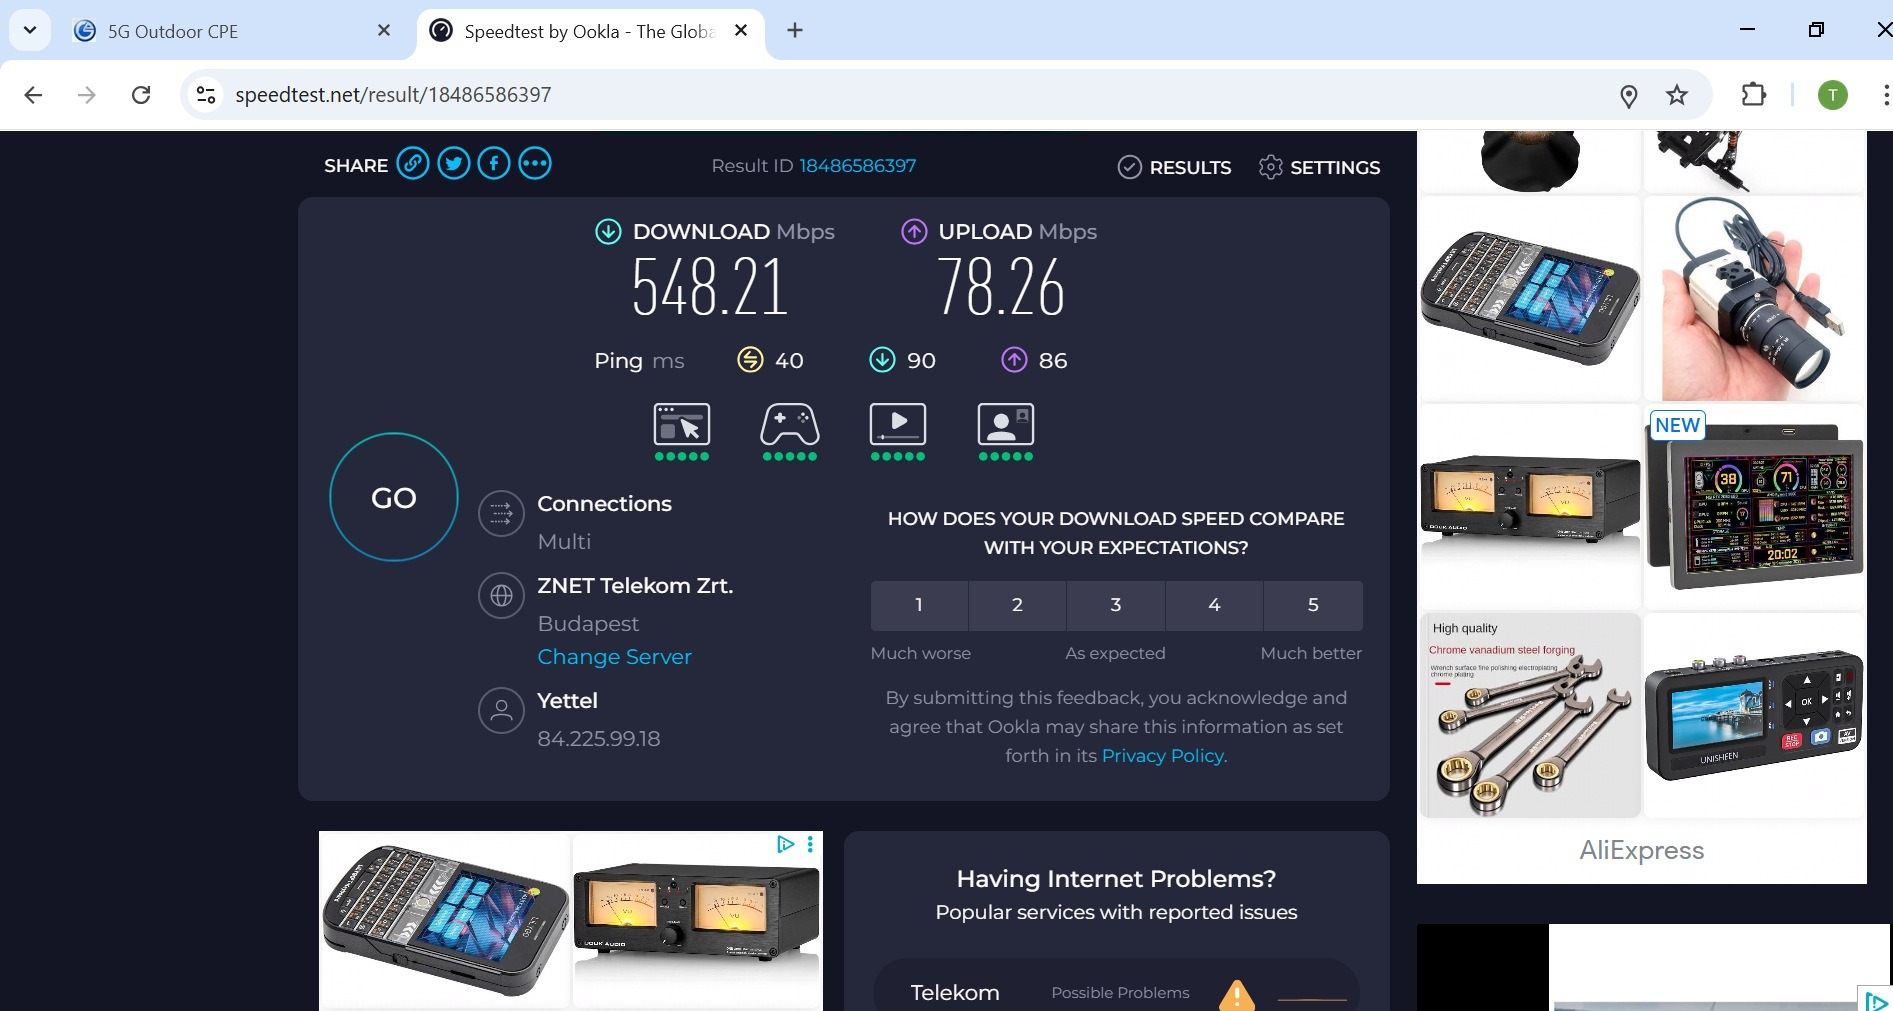Screen dimensions: 1893x1011
Task: Open the RESULTS checkmark icon
Action: 1129,167
